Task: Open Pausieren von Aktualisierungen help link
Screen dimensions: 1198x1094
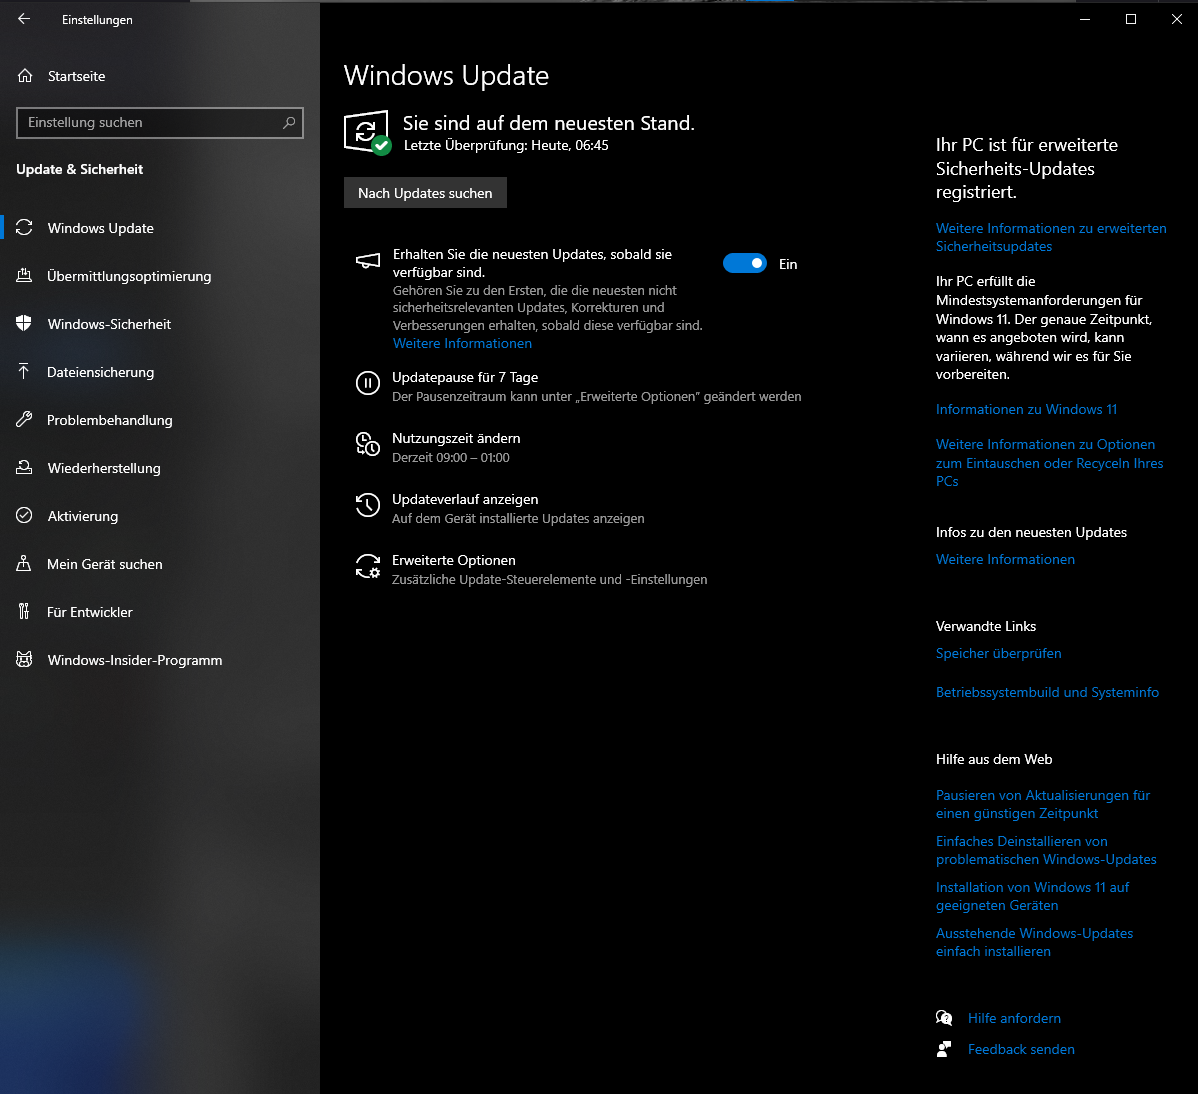Action: 1043,804
